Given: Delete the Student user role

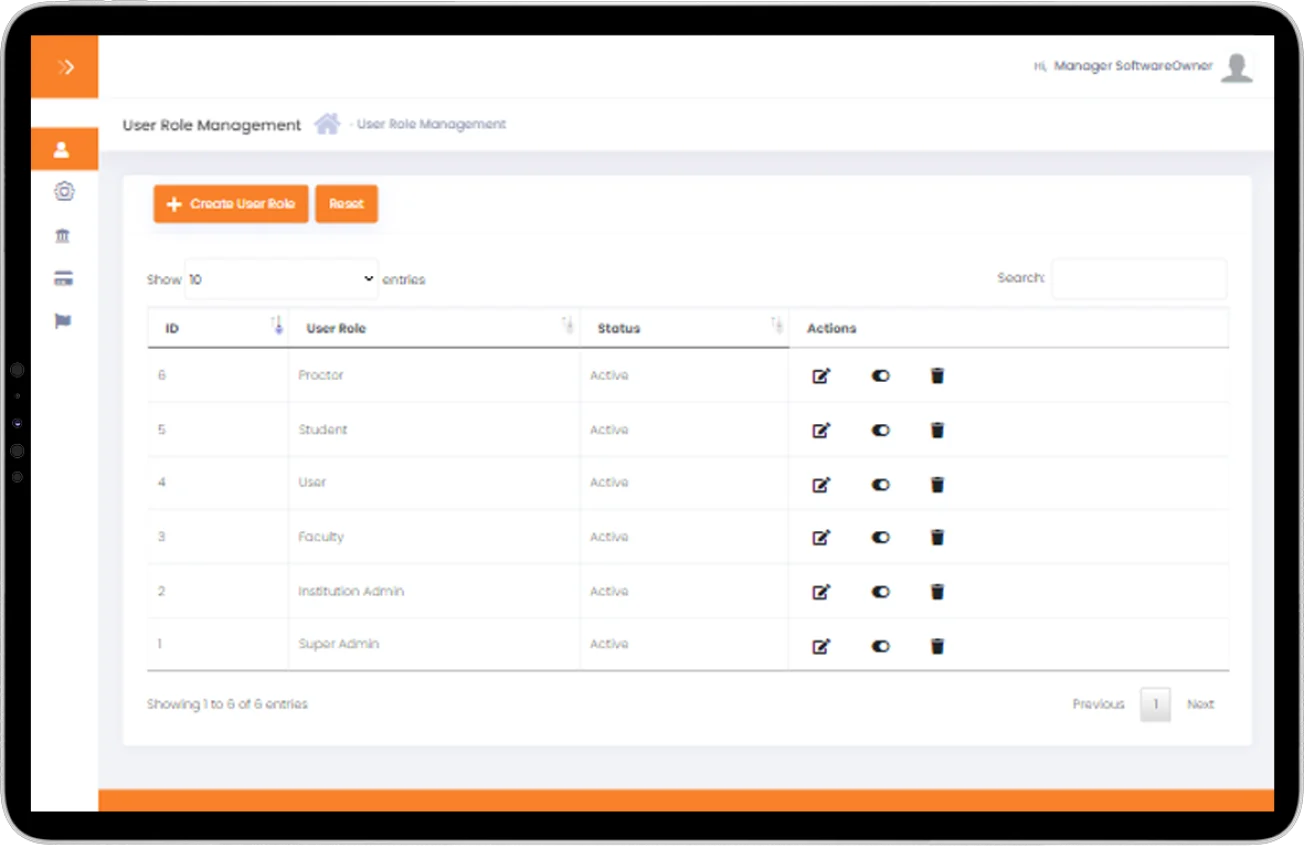Looking at the screenshot, I should coord(937,430).
